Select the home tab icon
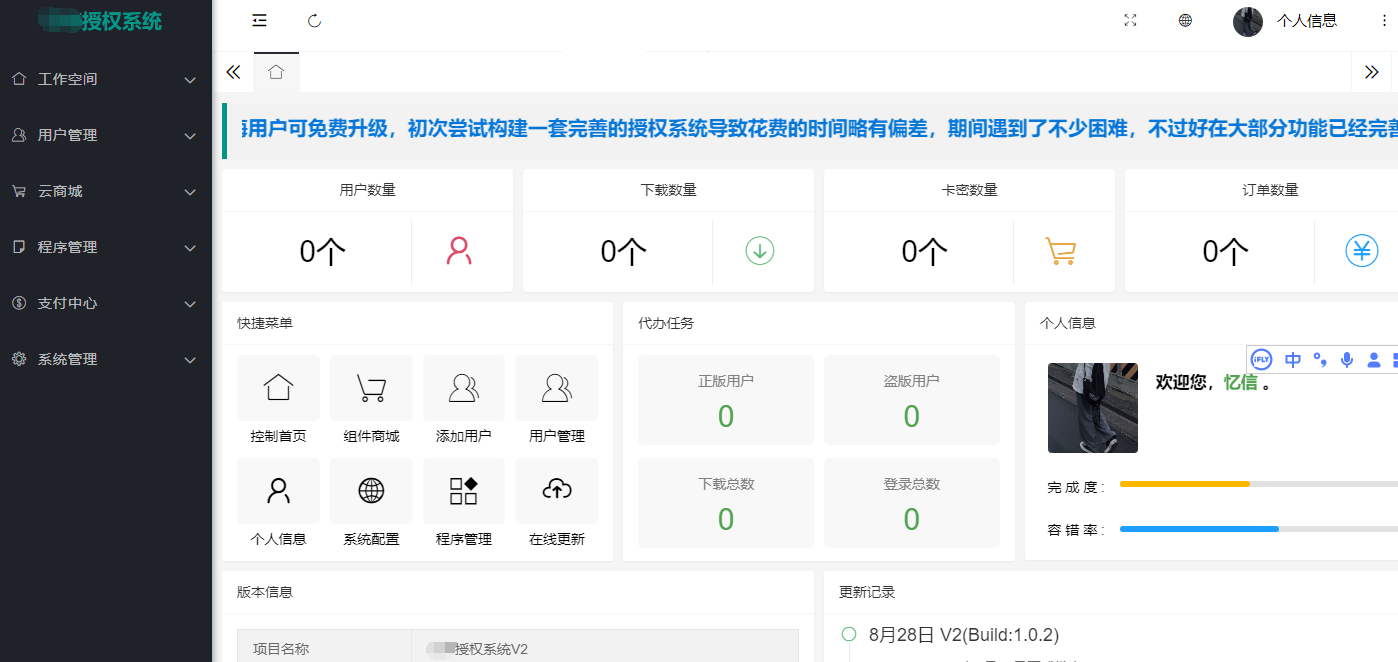The image size is (1398, 662). coord(276,72)
